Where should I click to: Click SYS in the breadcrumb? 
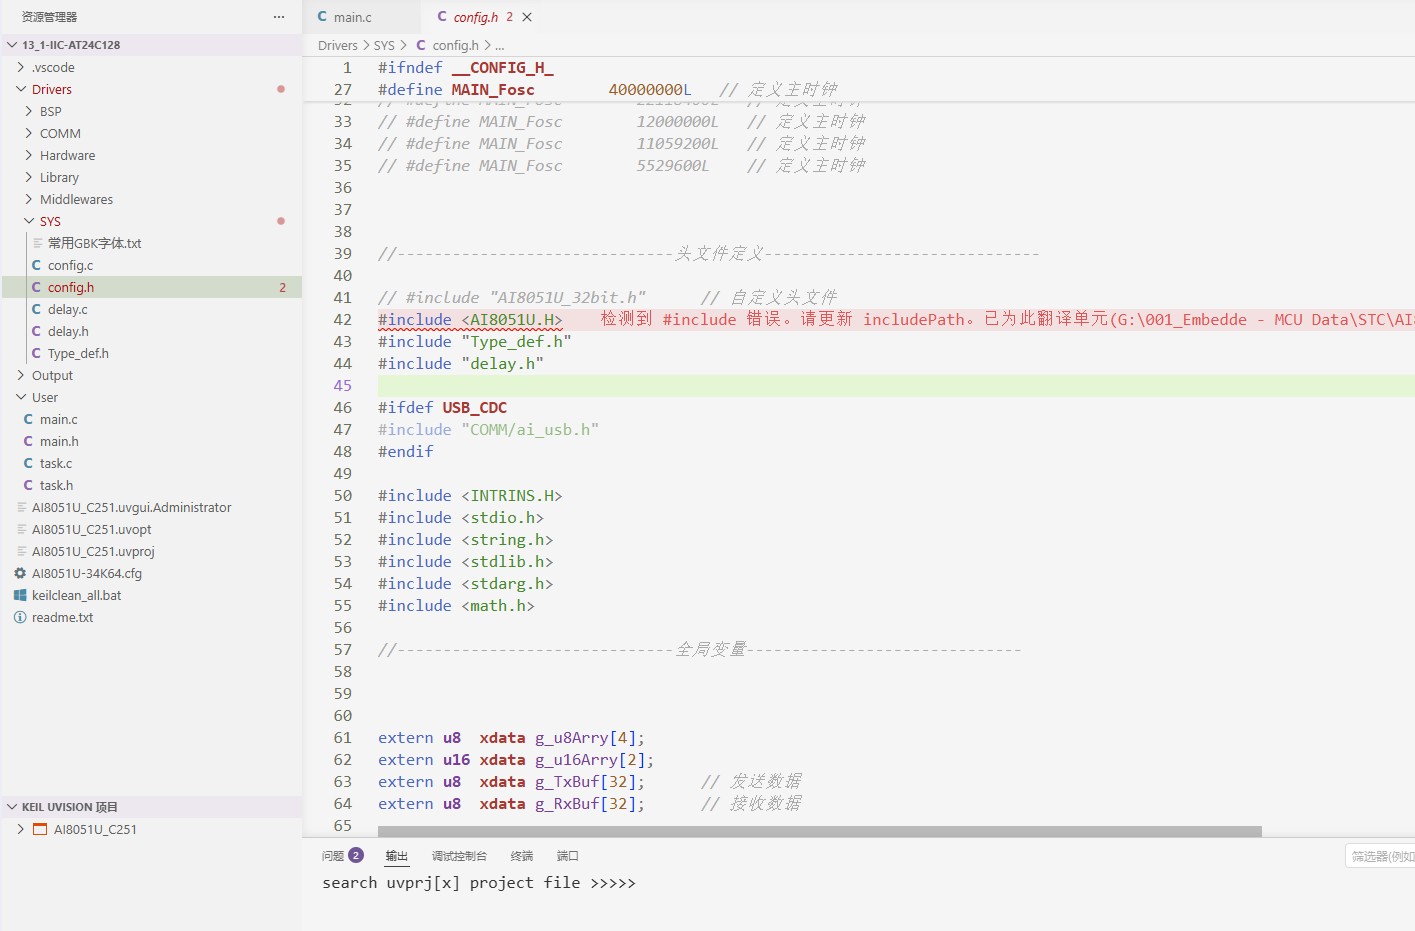coord(384,45)
